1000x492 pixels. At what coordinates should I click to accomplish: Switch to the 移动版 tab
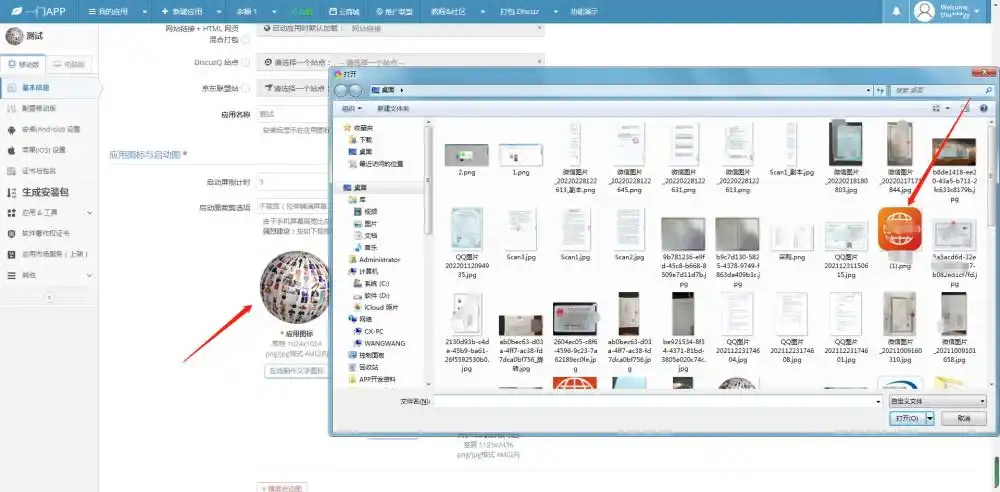coord(23,64)
